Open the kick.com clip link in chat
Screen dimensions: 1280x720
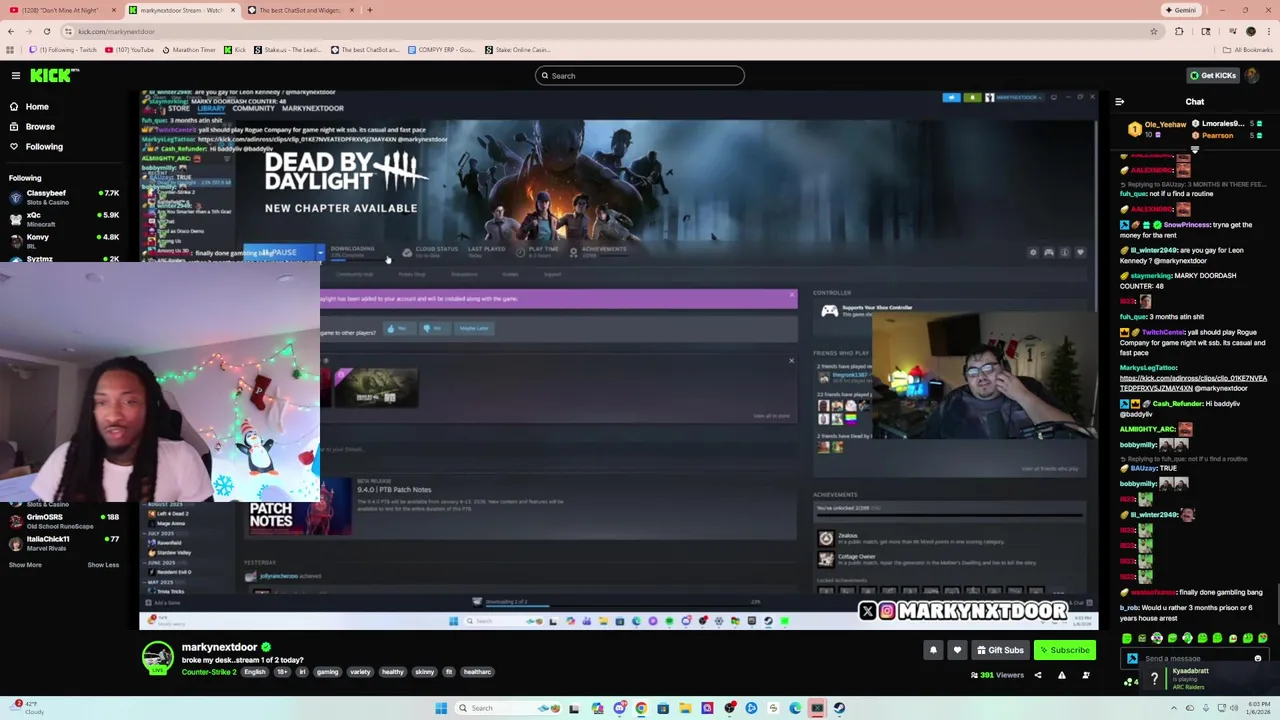click(1193, 383)
